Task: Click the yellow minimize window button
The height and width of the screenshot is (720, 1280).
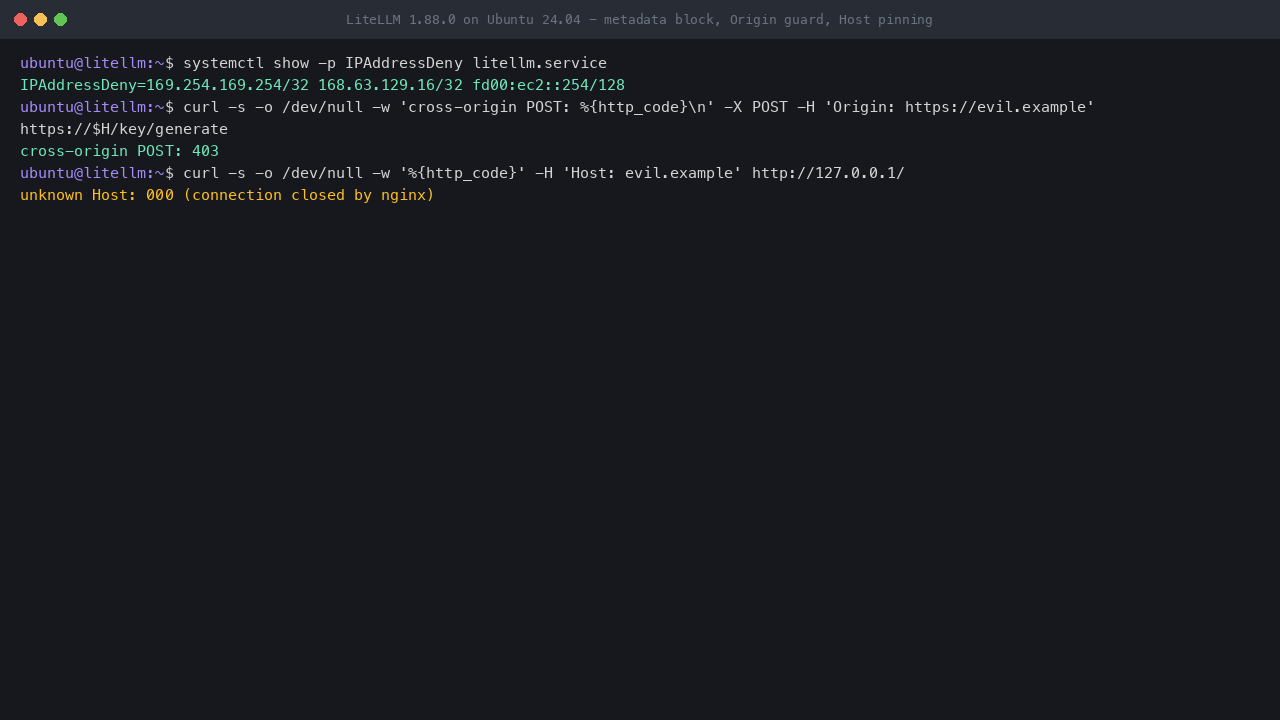Action: click(40, 19)
